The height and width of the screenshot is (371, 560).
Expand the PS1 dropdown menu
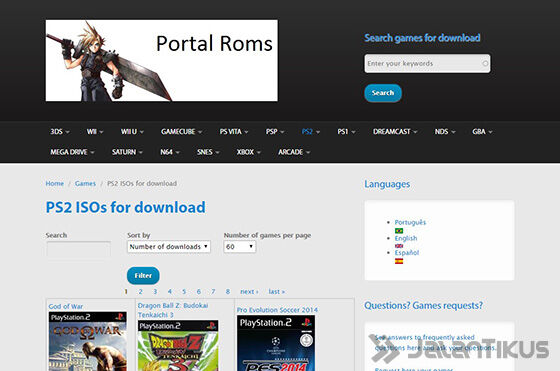(x=346, y=132)
